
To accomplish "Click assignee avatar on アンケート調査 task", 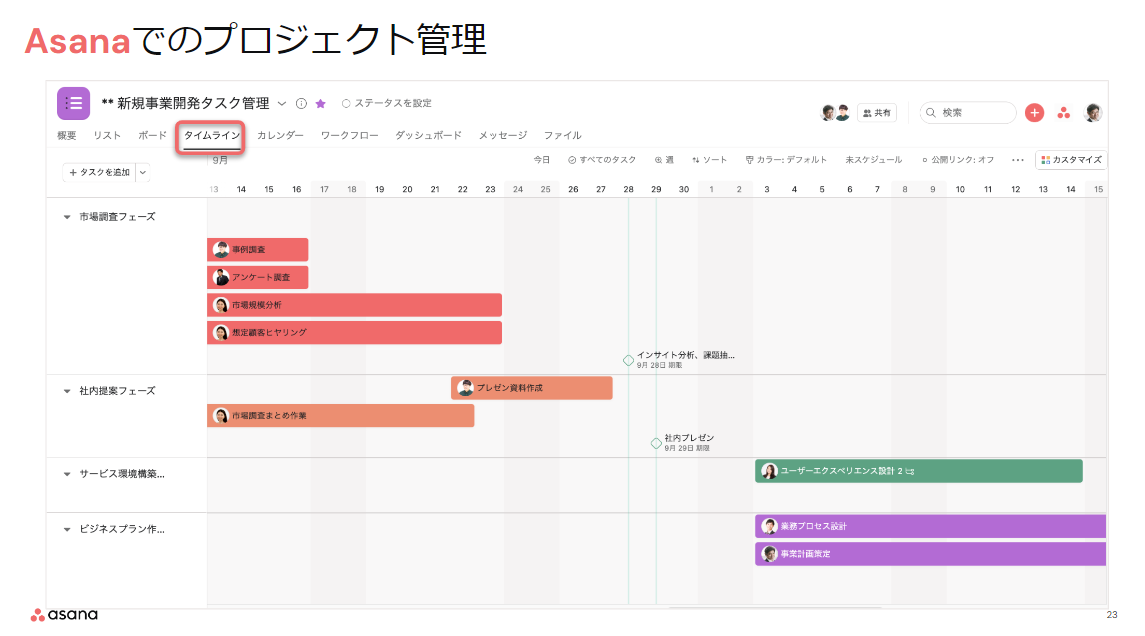I will (x=221, y=277).
